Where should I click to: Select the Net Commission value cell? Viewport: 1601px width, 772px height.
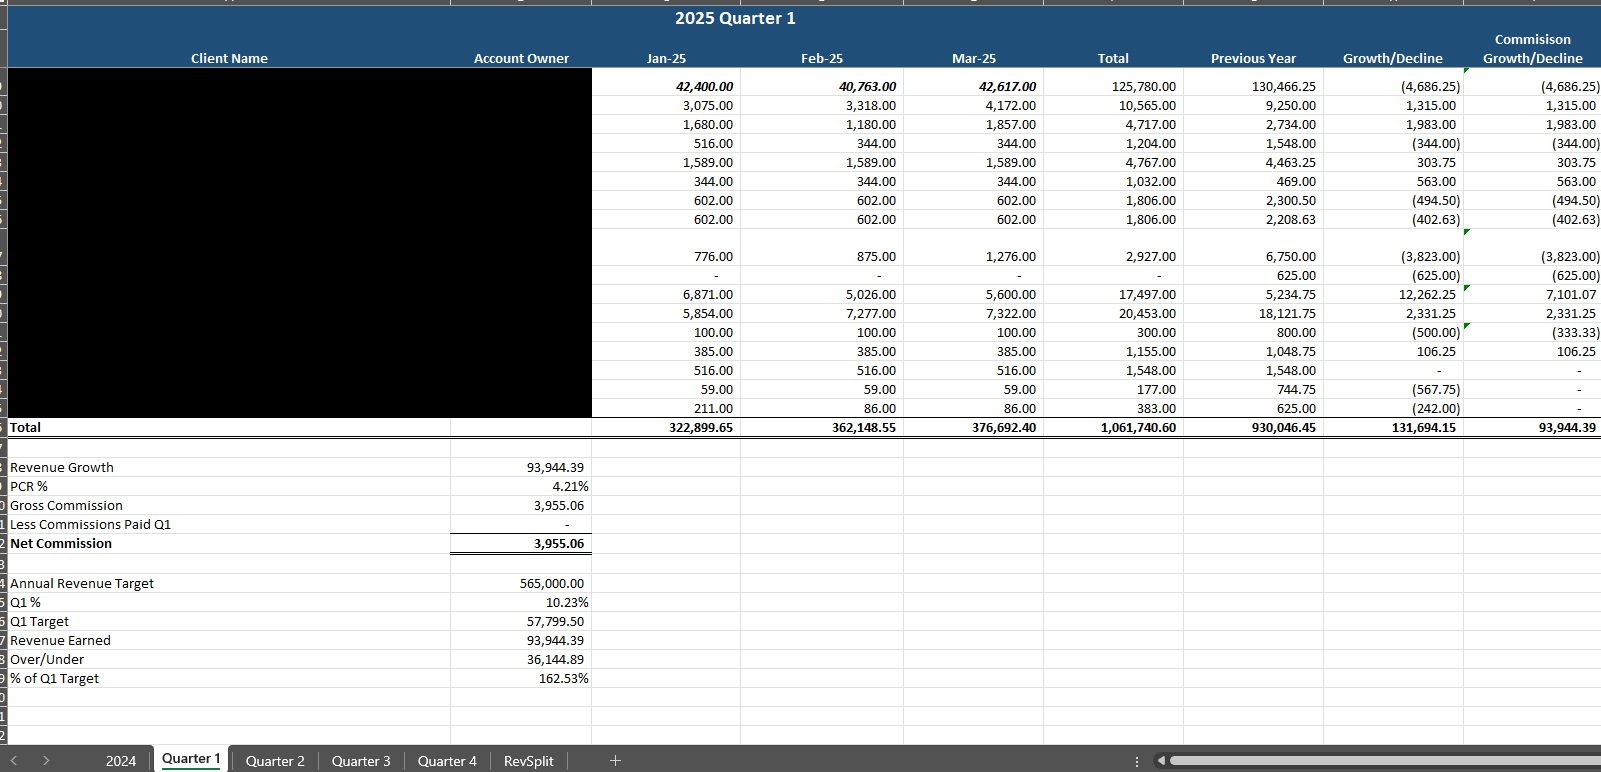[x=521, y=544]
